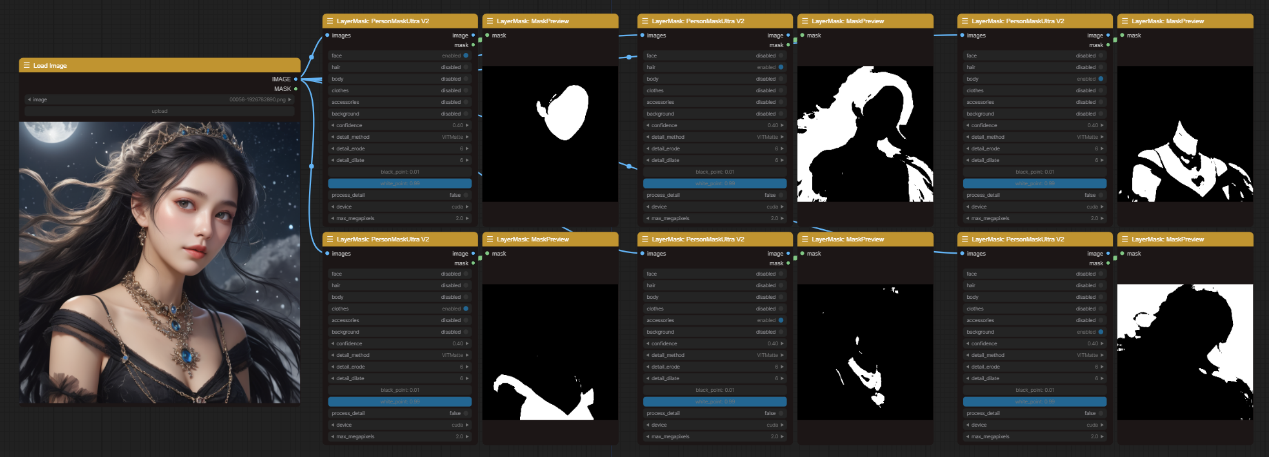Click the upload button in Load Image

pyautogui.click(x=160, y=111)
